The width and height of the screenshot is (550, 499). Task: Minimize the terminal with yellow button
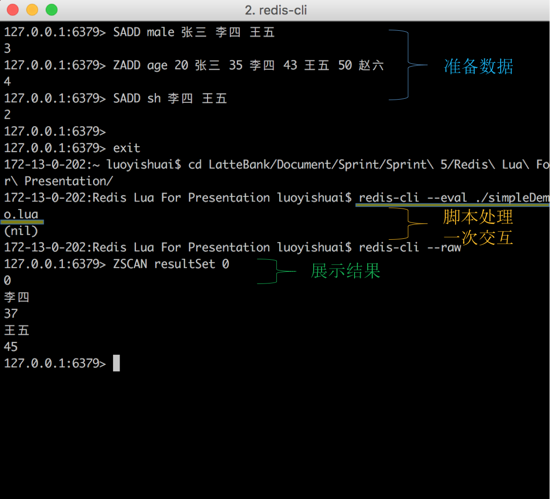click(x=32, y=10)
